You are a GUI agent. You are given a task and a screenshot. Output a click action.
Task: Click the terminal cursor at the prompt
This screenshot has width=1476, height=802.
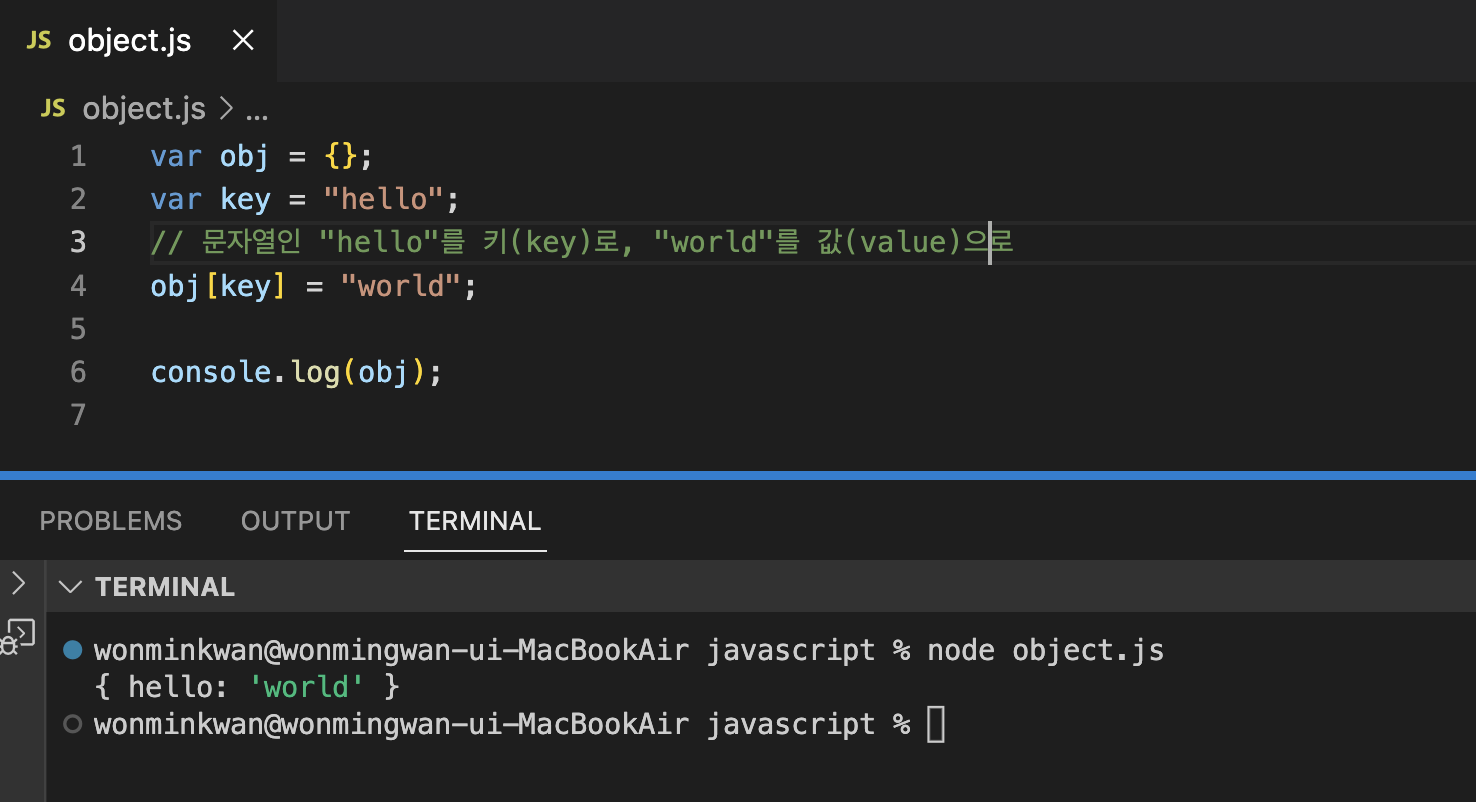coord(935,724)
